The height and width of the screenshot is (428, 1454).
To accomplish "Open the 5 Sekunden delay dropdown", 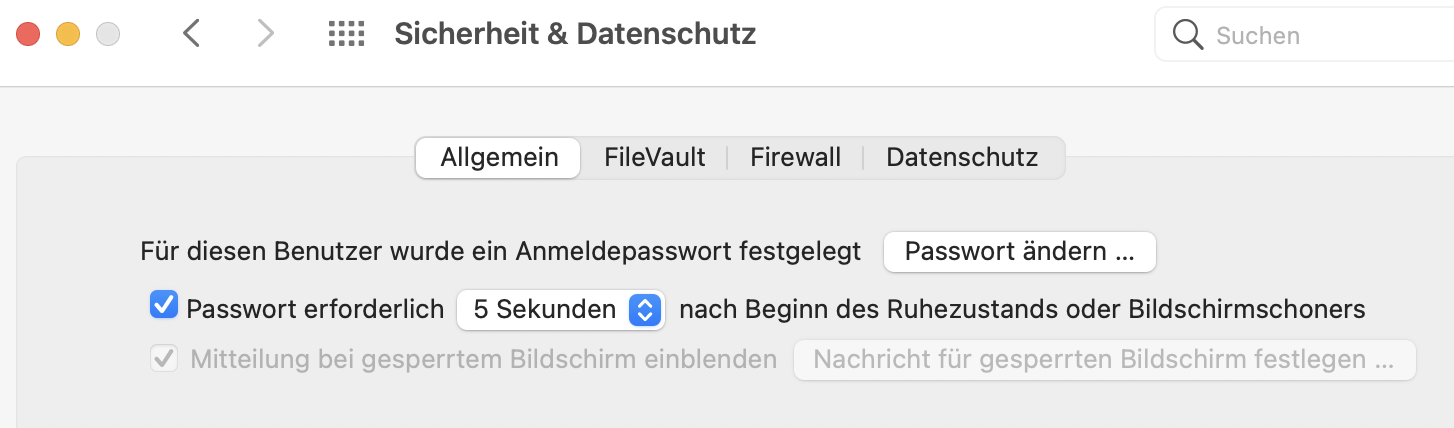I will [560, 310].
